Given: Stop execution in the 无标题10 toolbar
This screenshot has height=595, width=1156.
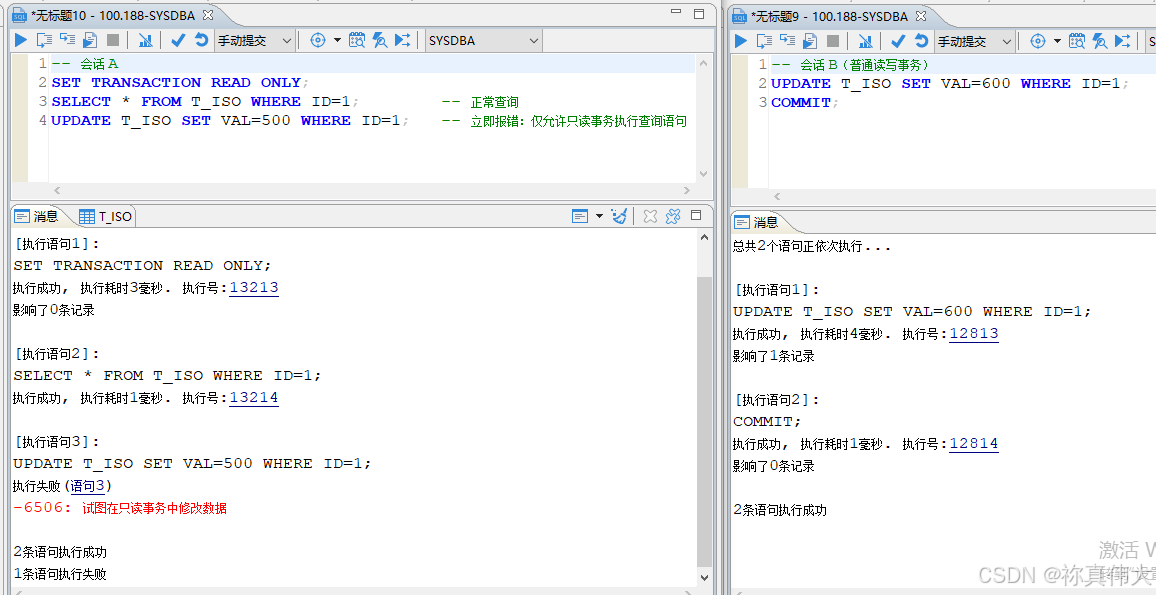Looking at the screenshot, I should point(113,41).
